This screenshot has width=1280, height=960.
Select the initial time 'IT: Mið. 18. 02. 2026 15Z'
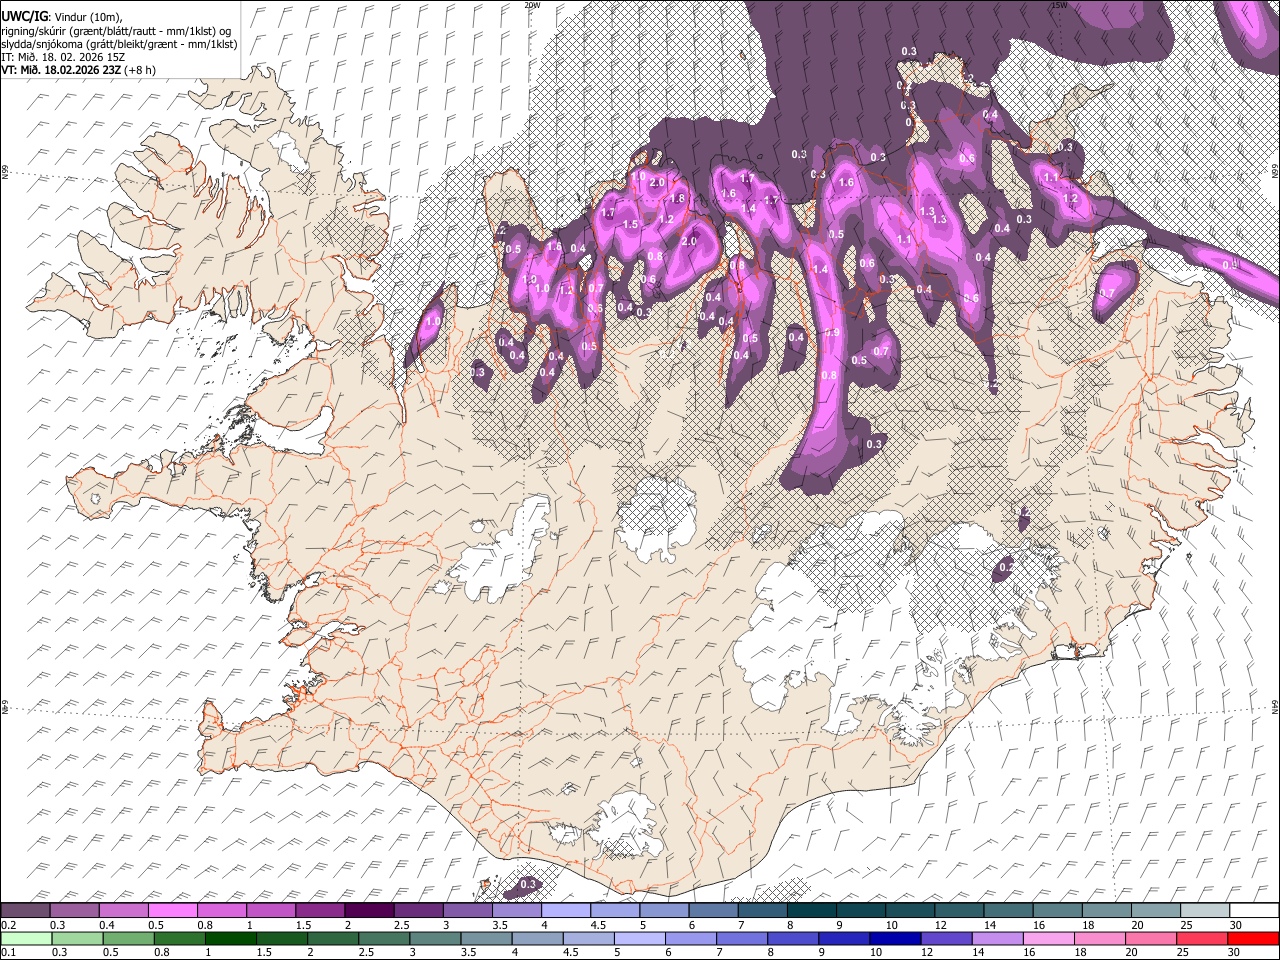63,57
